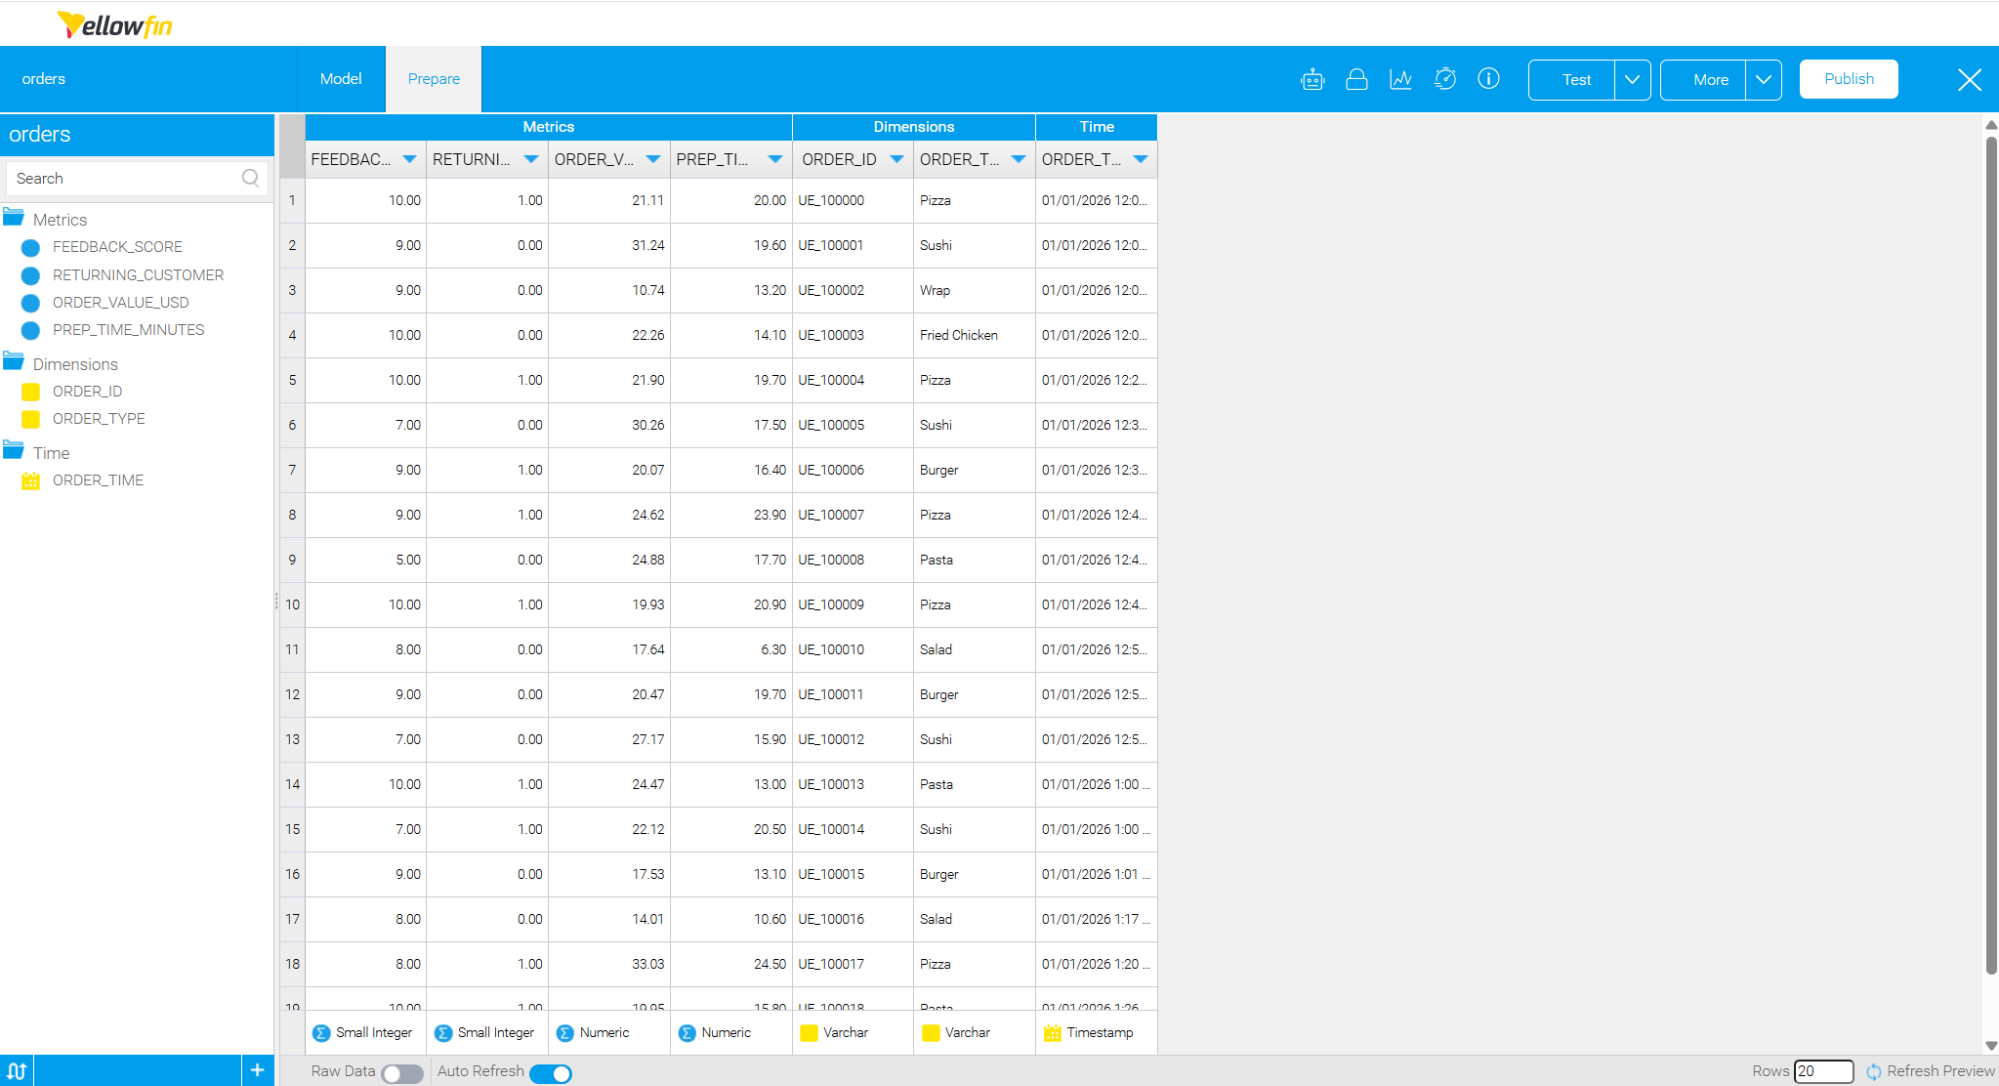Open the info panel icon
1999x1086 pixels.
click(1488, 79)
